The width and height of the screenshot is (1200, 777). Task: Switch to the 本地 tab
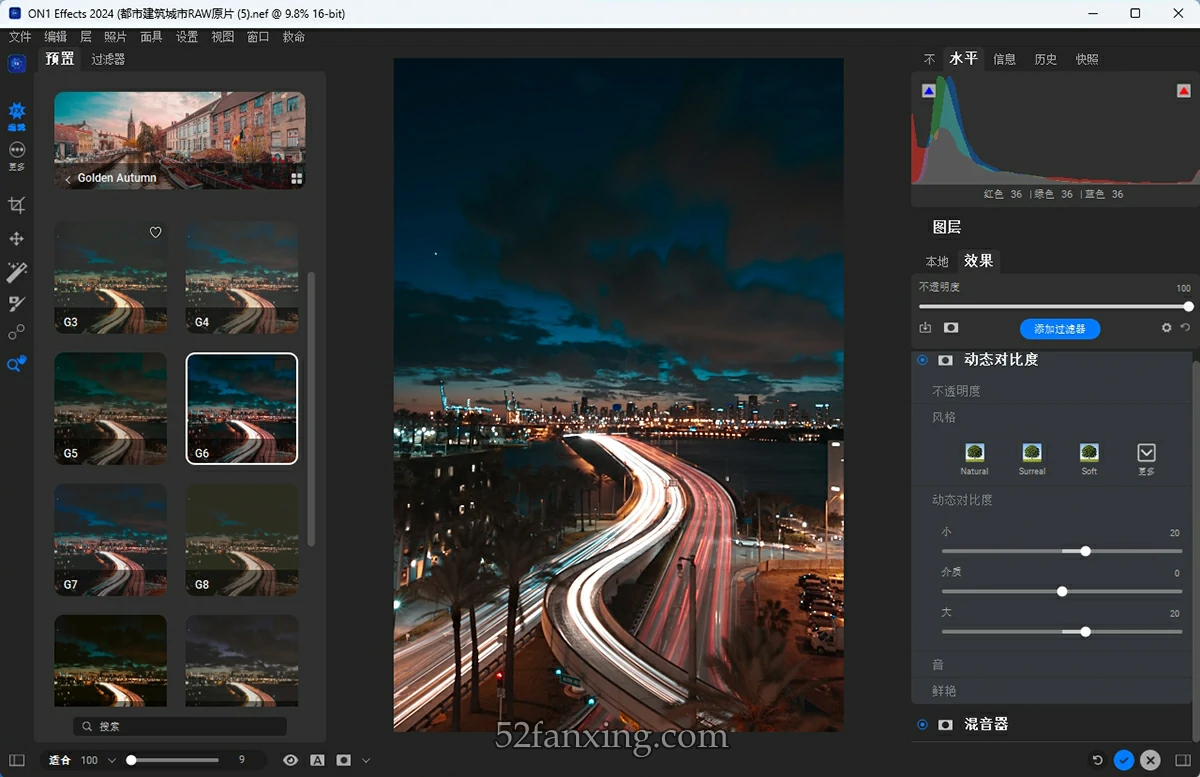[x=936, y=261]
